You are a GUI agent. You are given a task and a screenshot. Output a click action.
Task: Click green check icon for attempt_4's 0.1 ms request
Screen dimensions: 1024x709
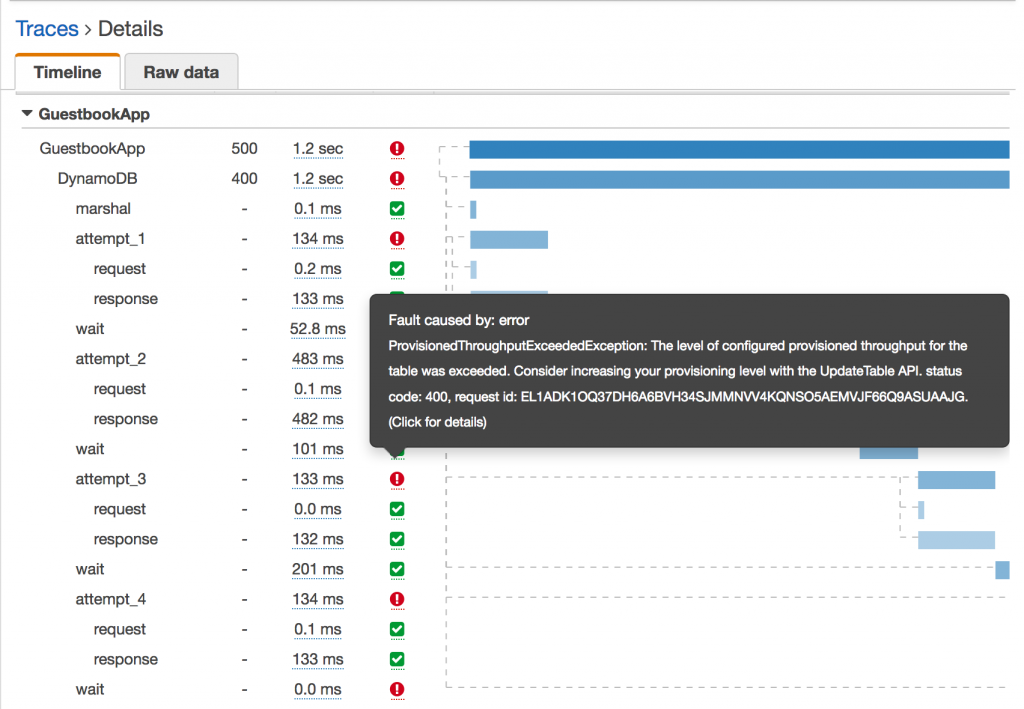397,629
